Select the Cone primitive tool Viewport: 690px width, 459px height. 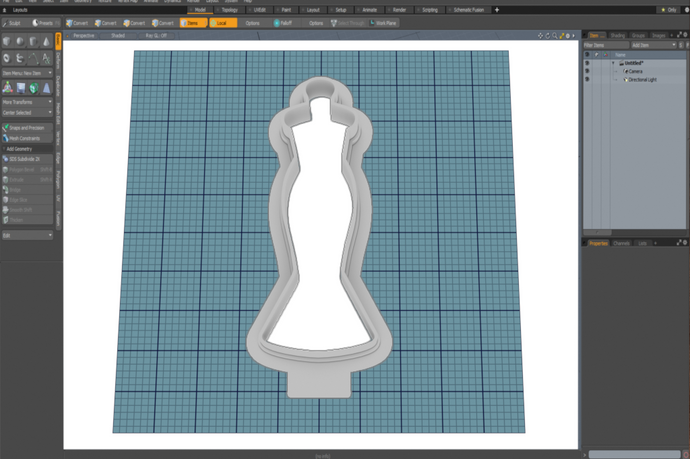pos(46,41)
